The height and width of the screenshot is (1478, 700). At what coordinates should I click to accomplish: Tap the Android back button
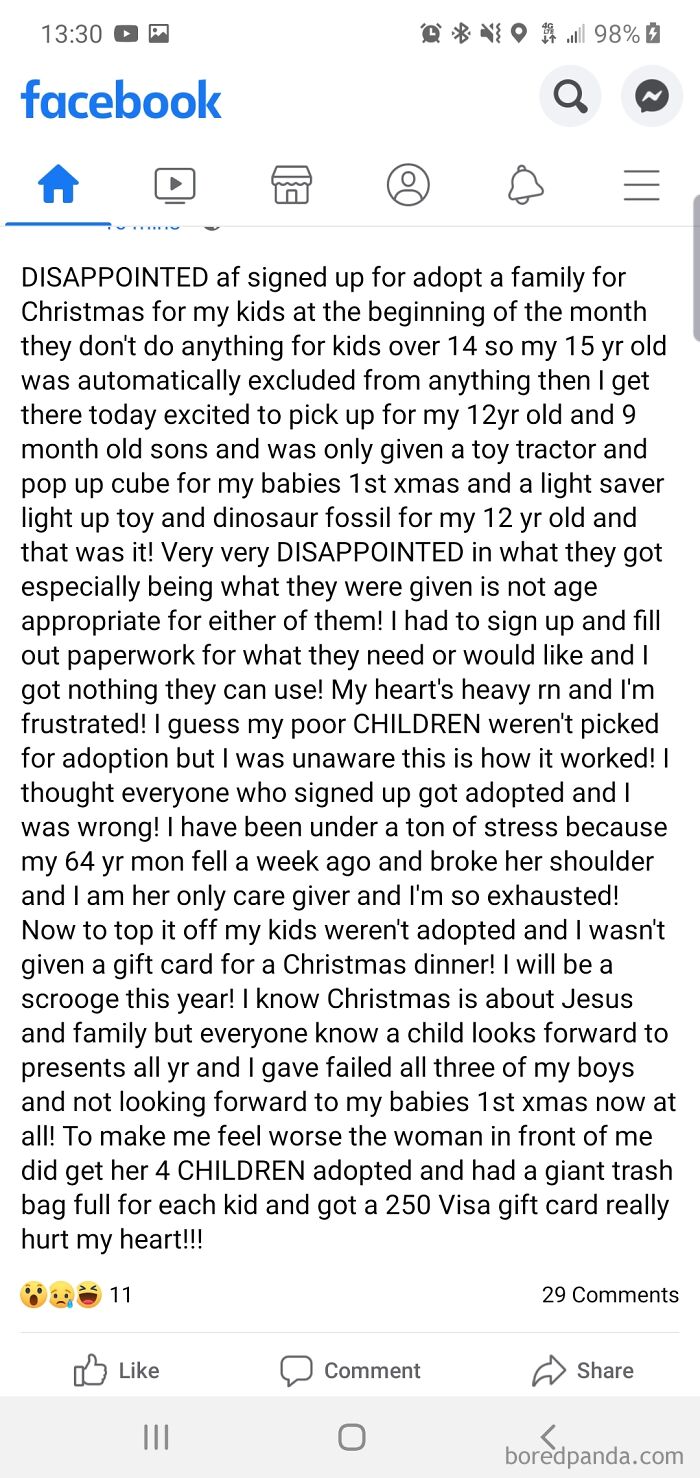coord(545,1436)
